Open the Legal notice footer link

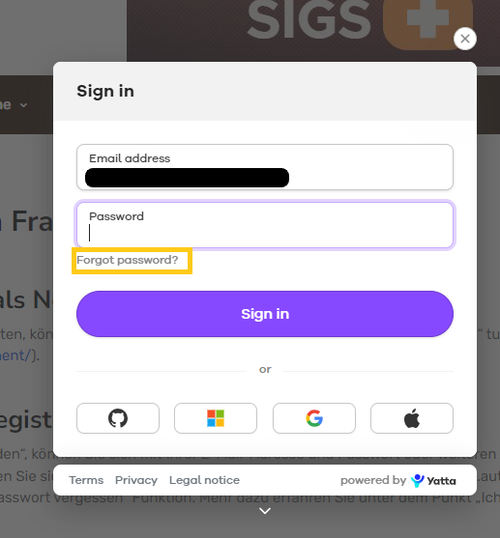click(x=205, y=480)
